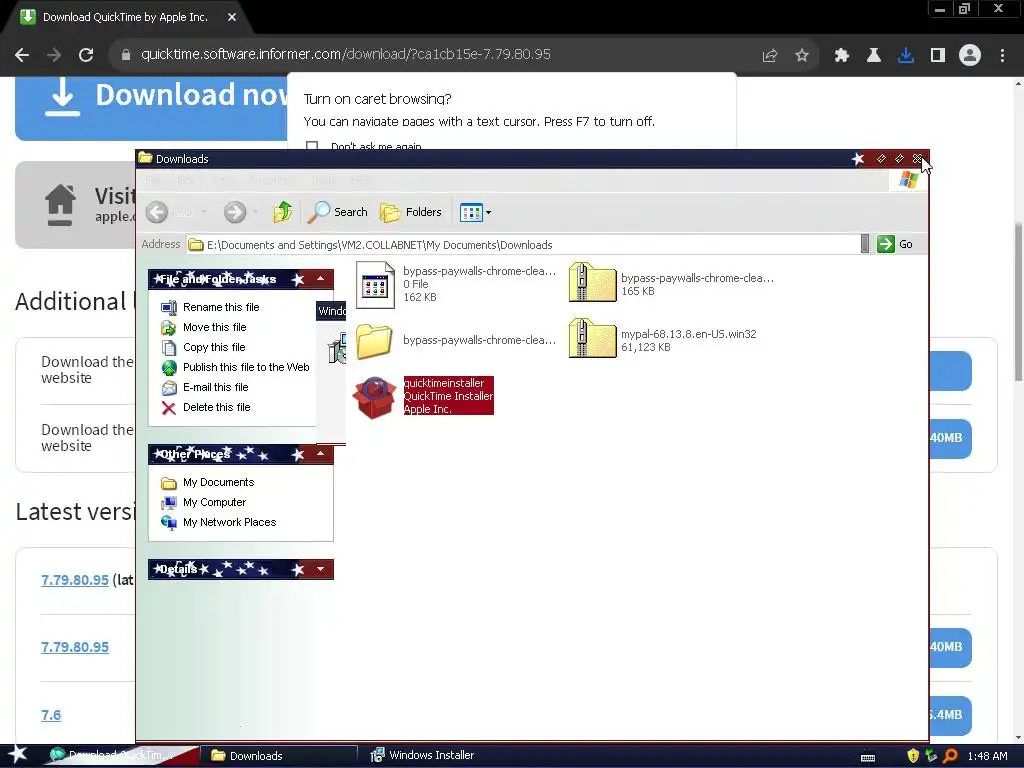The image size is (1024, 768).
Task: Click the security shield tray icon
Action: pyautogui.click(x=912, y=756)
